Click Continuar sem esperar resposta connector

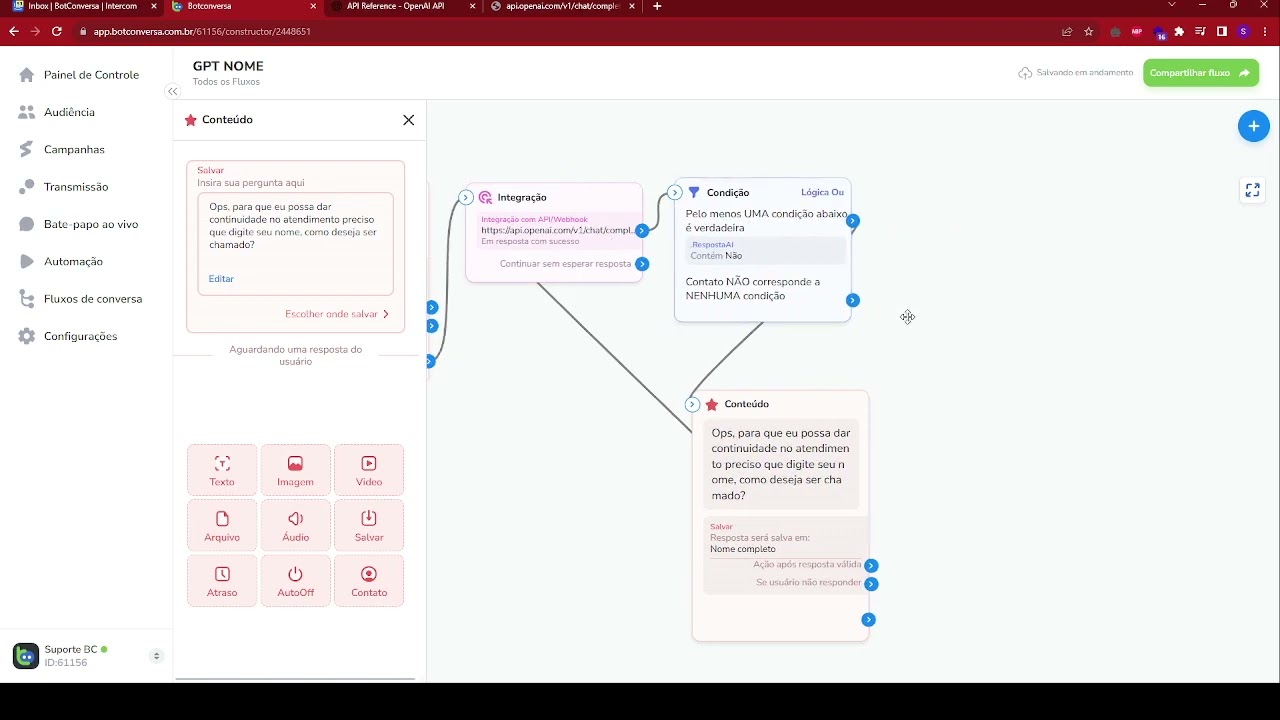(x=642, y=264)
